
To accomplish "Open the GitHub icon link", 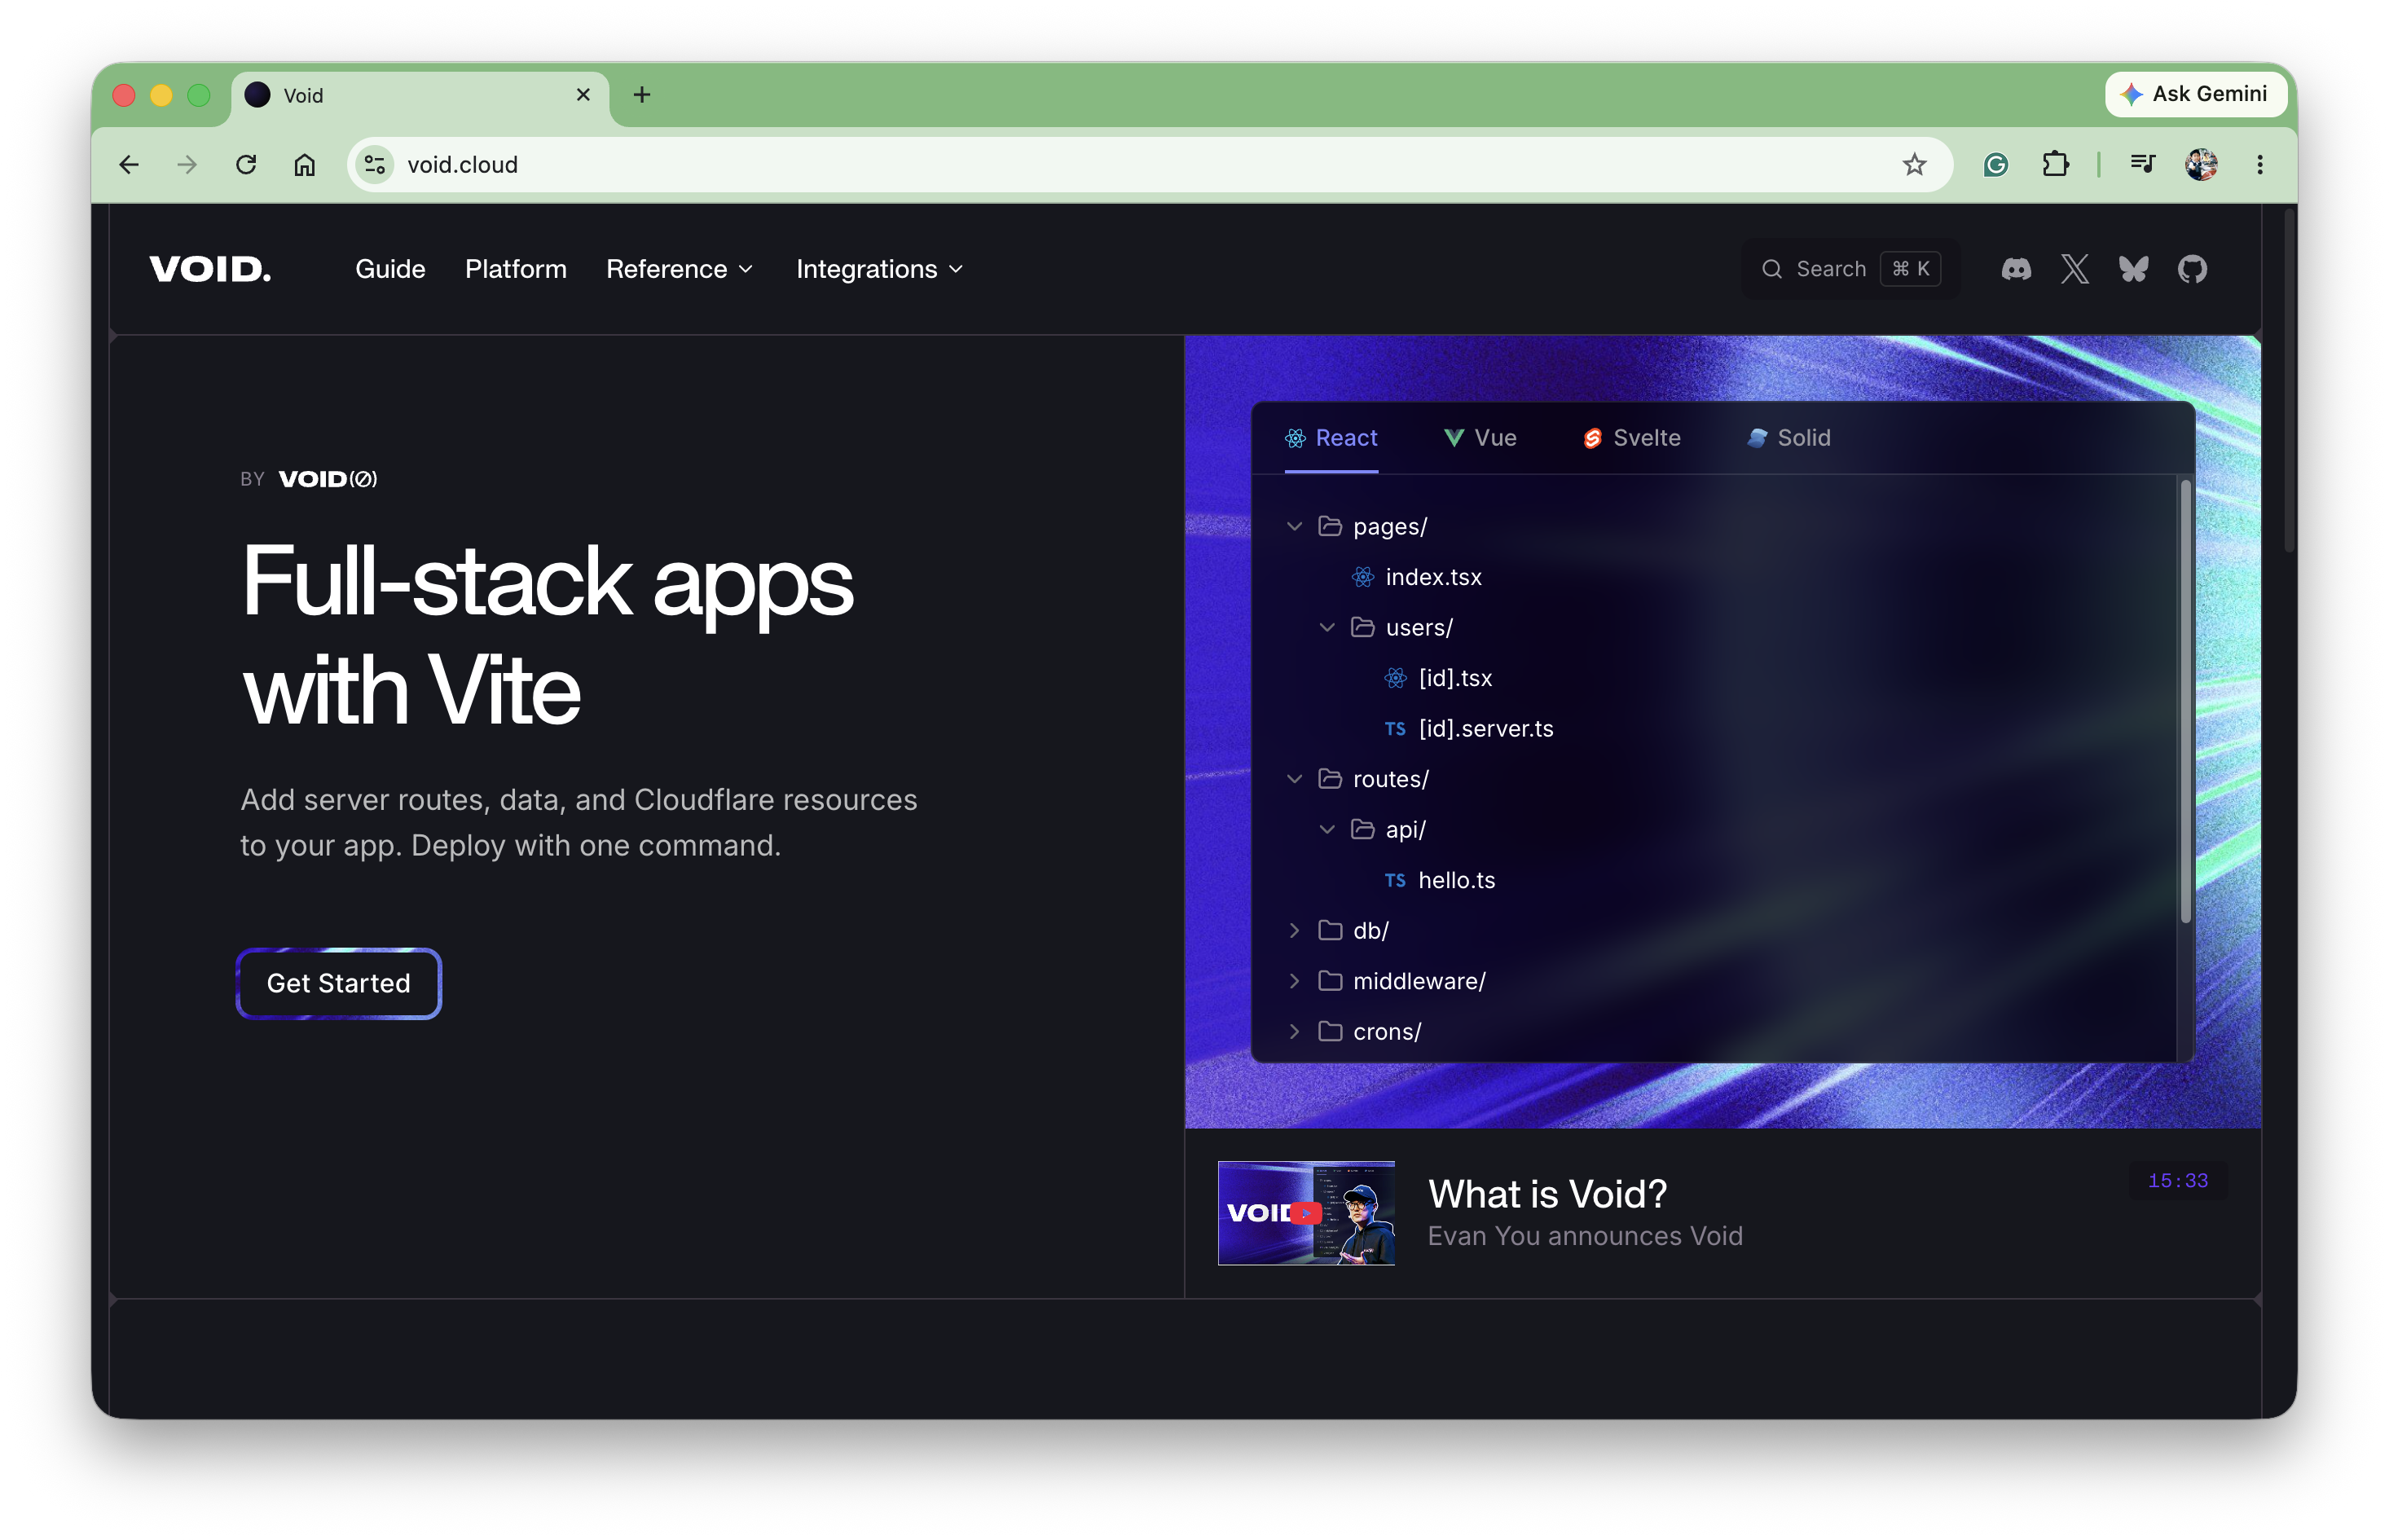I will point(2192,269).
